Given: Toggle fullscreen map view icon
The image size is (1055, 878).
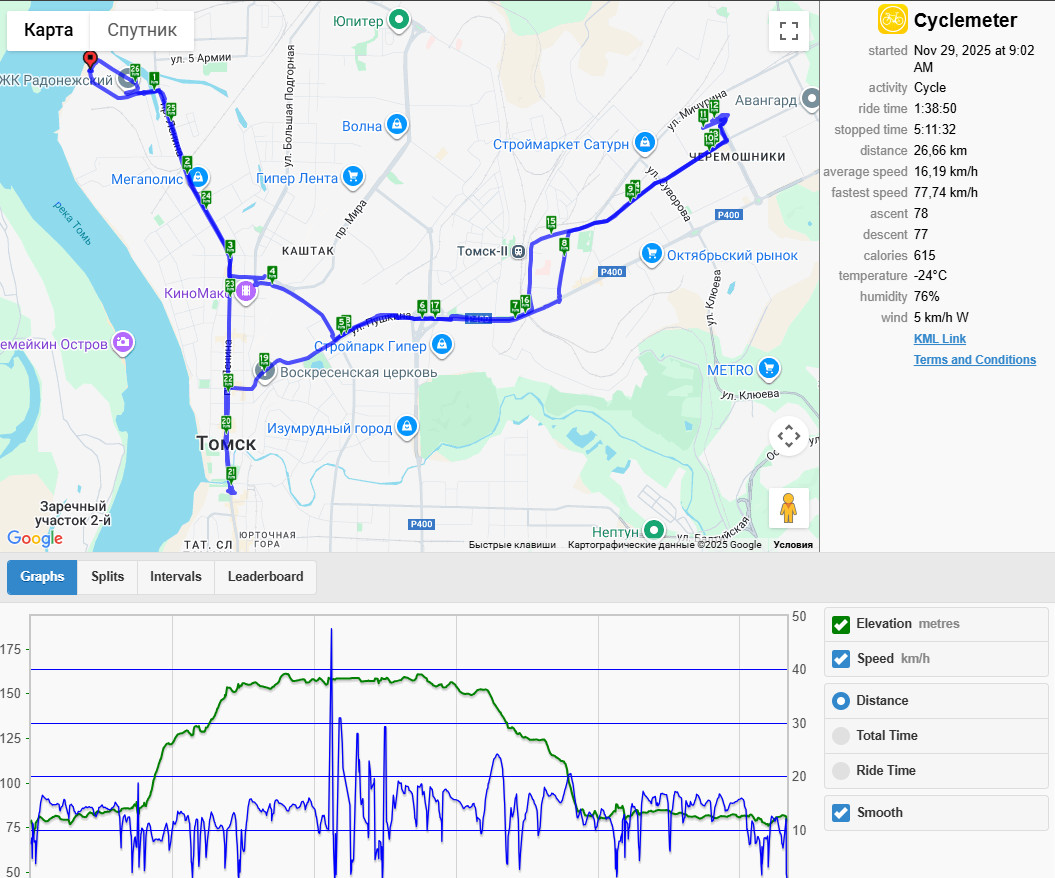Looking at the screenshot, I should click(789, 31).
